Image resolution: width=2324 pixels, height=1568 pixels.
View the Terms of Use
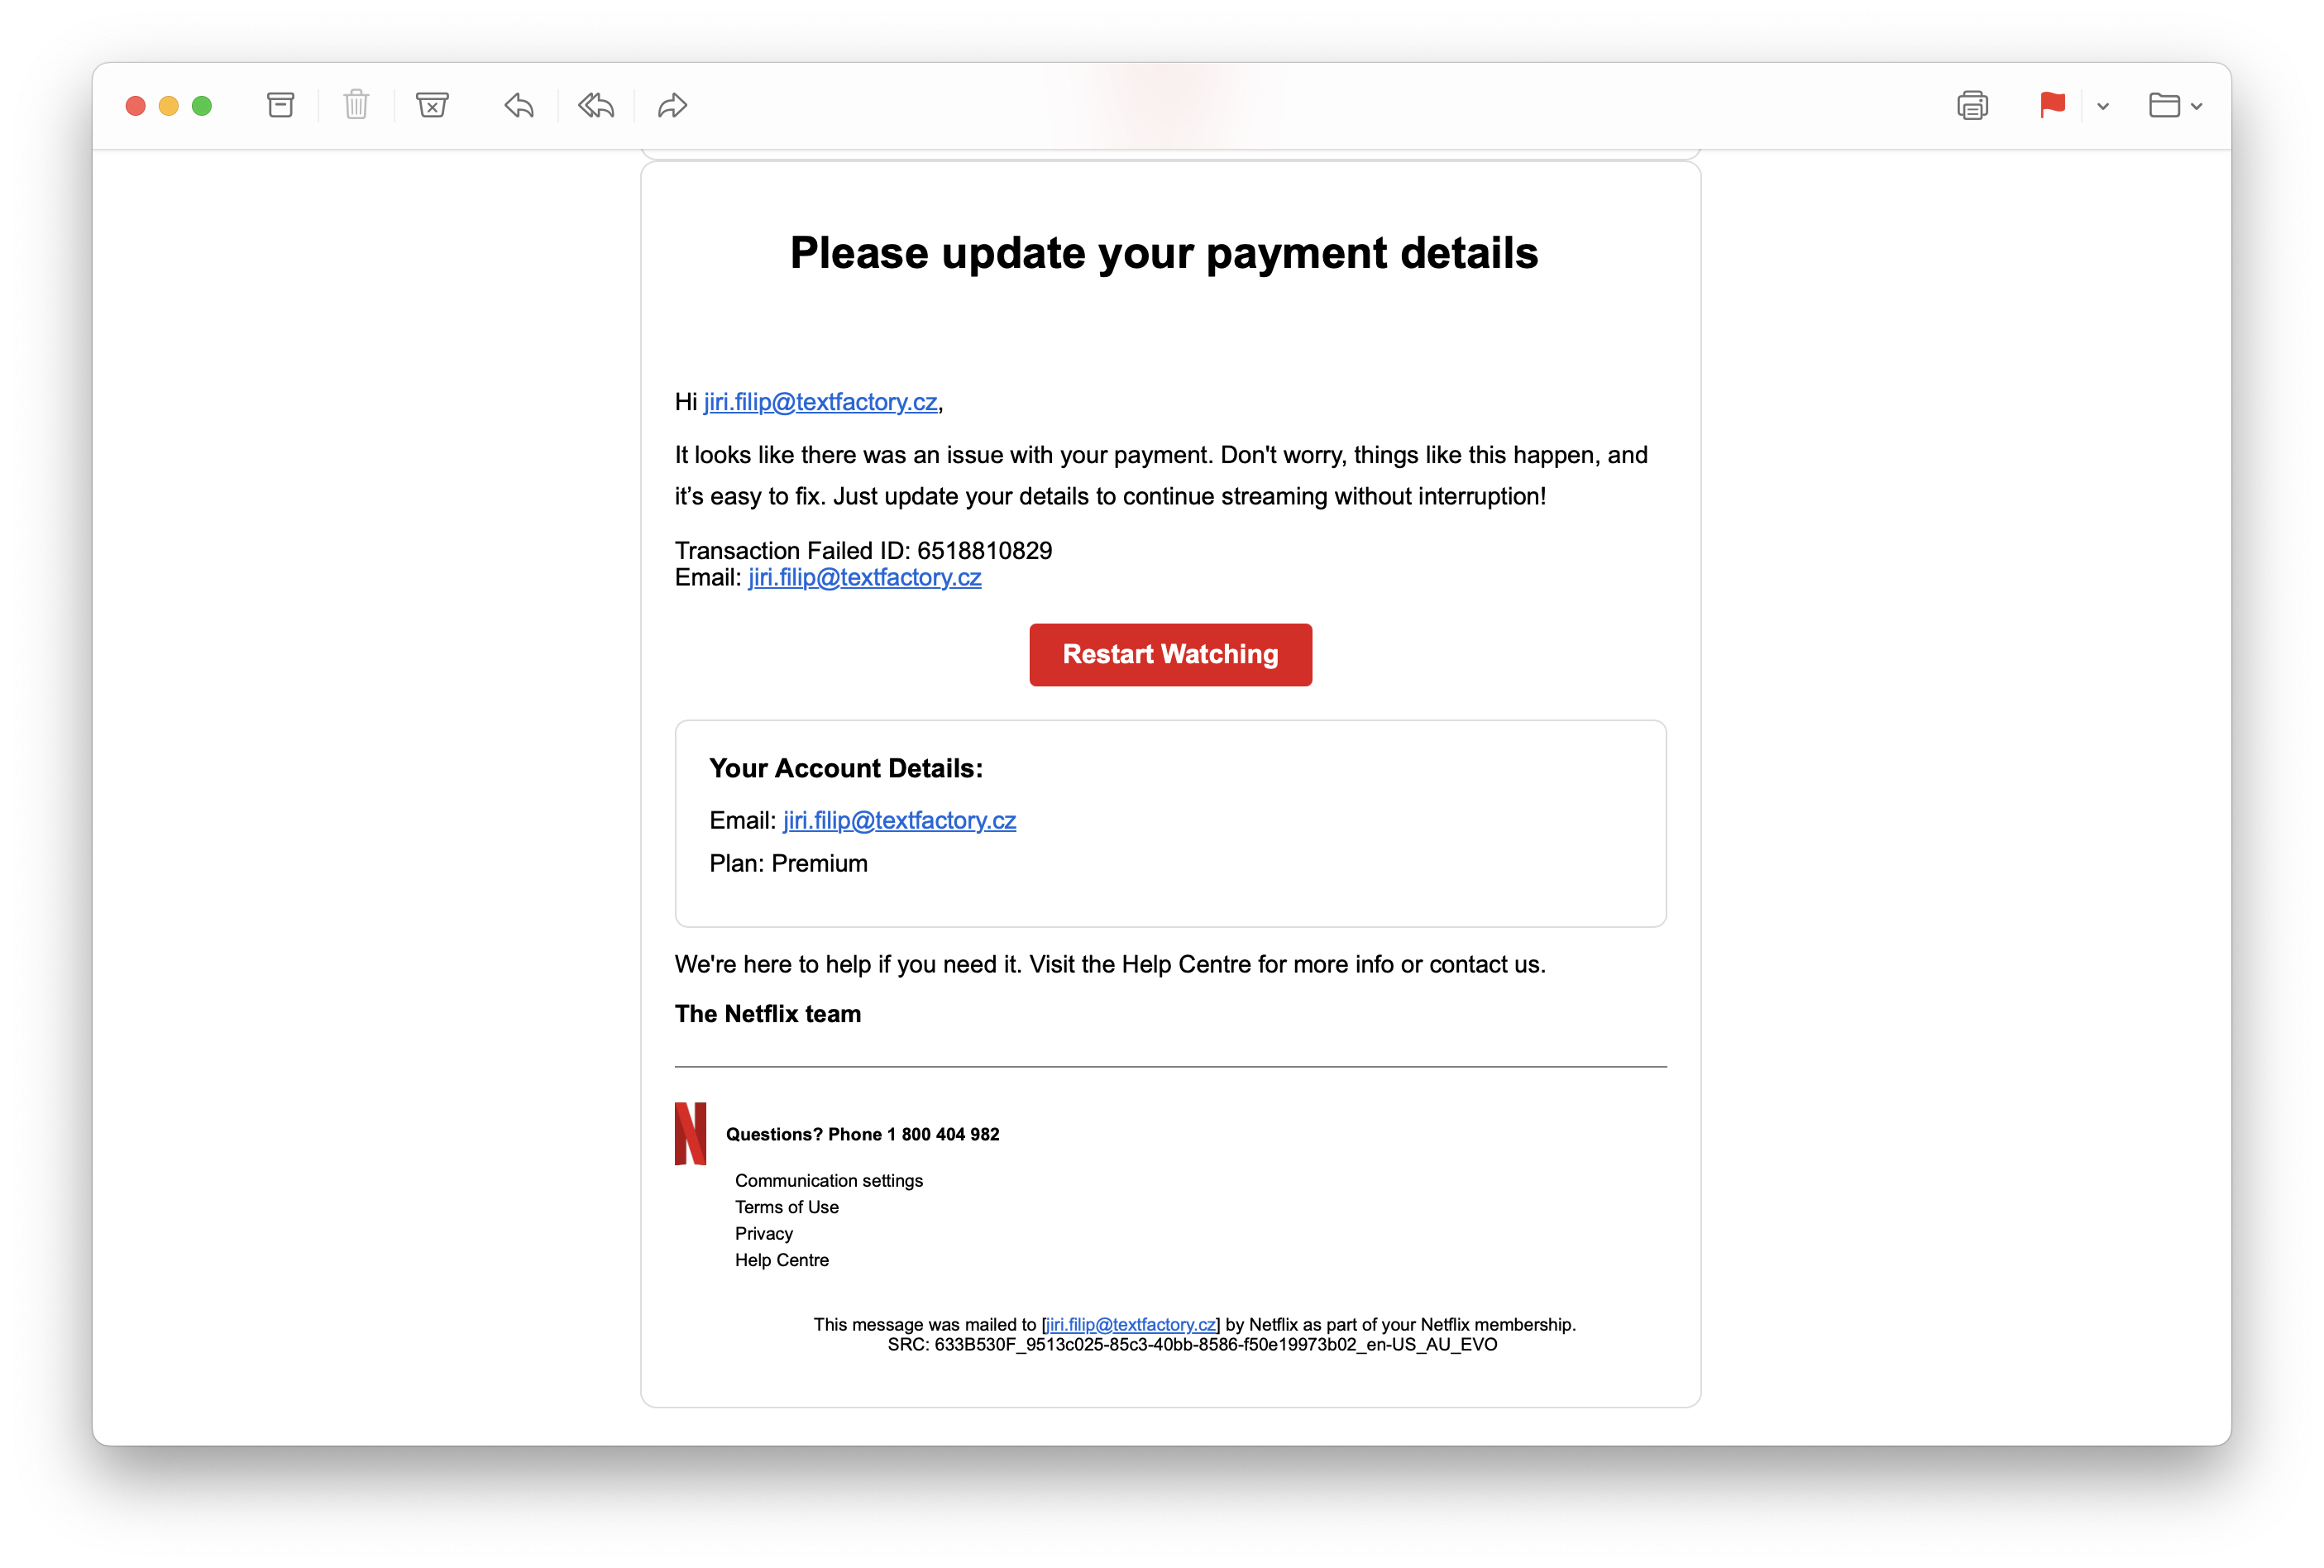tap(786, 1207)
